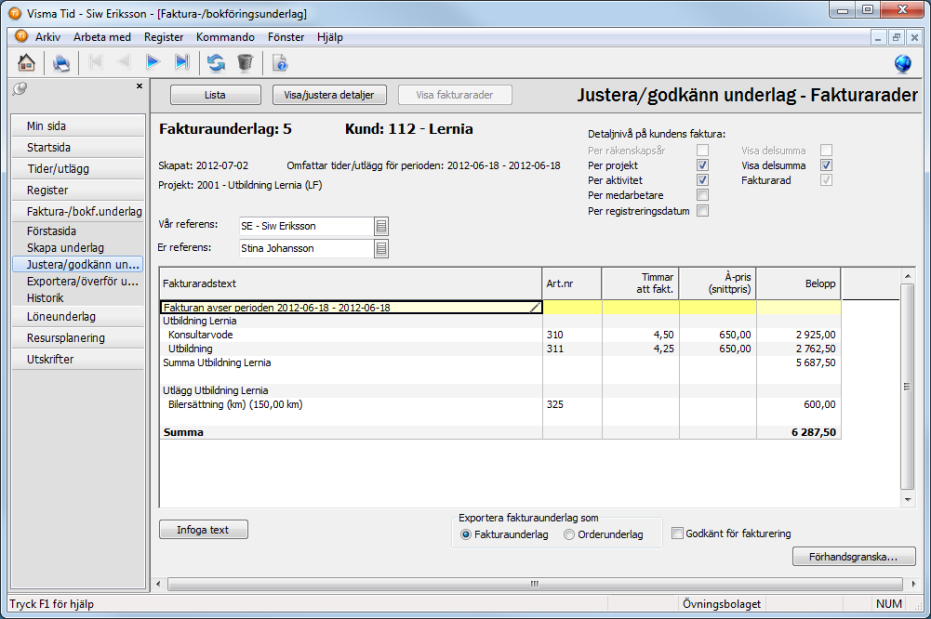Select the Orderunderlag radio button
Image resolution: width=931 pixels, height=619 pixels.
[569, 534]
